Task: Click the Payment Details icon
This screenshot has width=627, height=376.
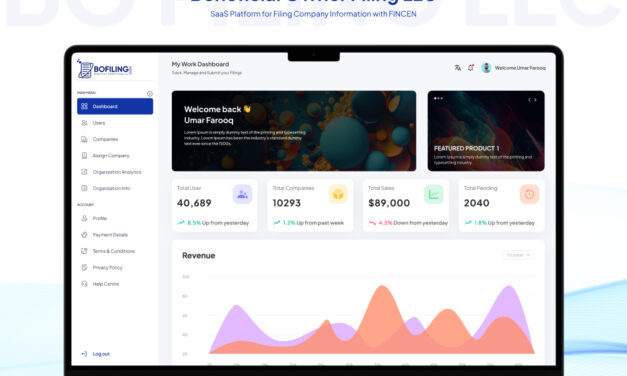Action: (x=84, y=235)
